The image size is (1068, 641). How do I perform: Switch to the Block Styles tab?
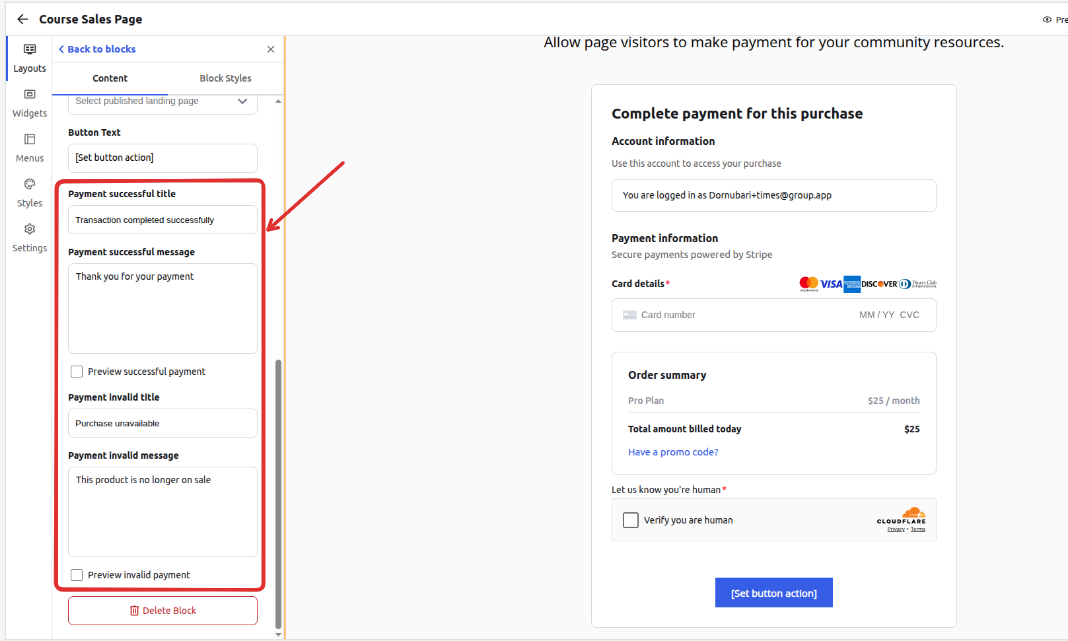225,78
